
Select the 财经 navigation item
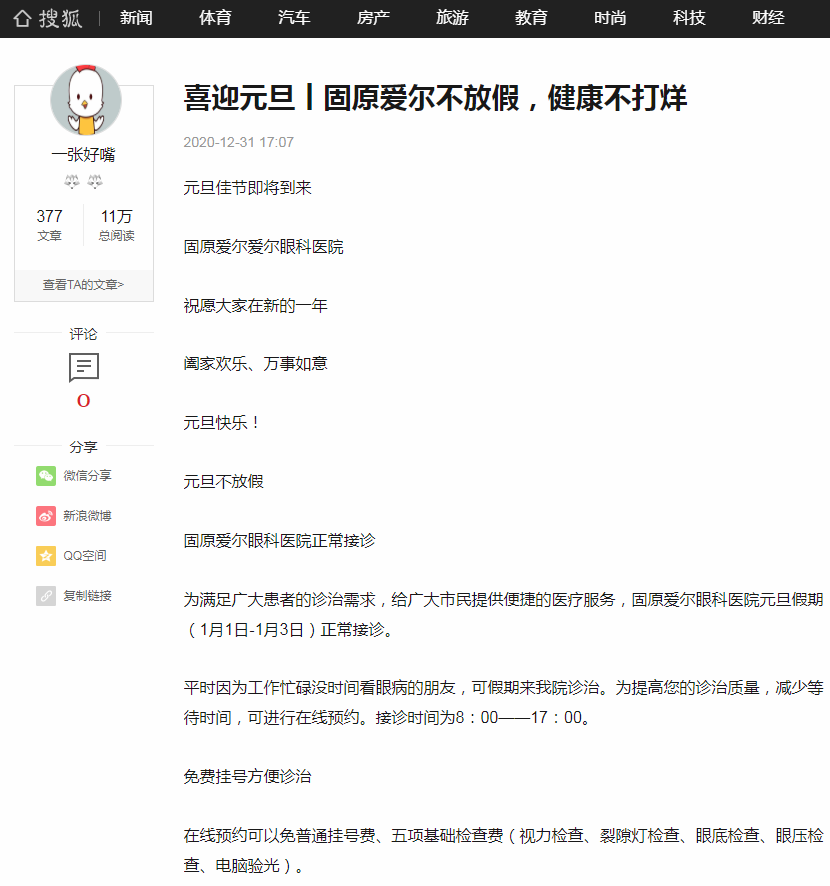point(768,18)
